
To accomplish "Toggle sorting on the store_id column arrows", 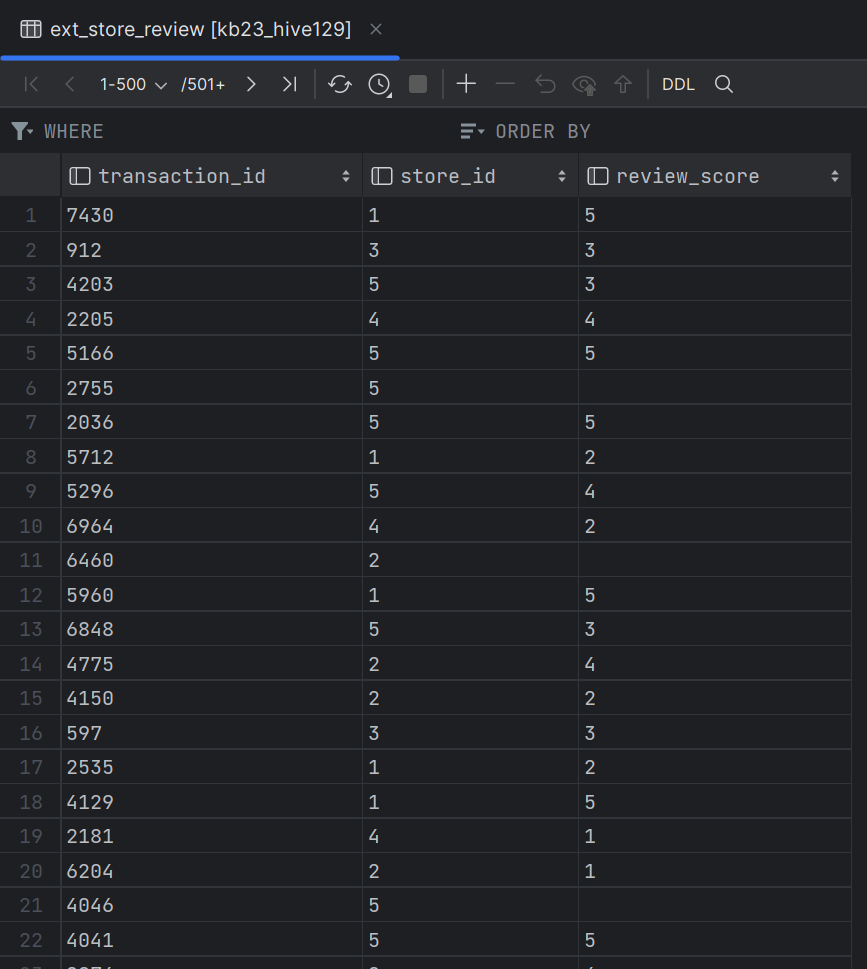I will click(x=562, y=176).
